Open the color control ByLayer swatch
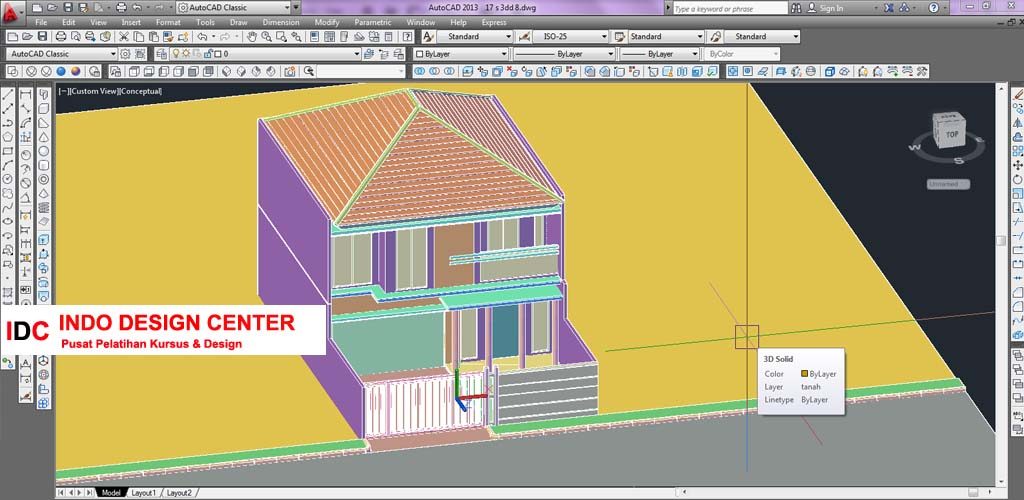 (461, 54)
